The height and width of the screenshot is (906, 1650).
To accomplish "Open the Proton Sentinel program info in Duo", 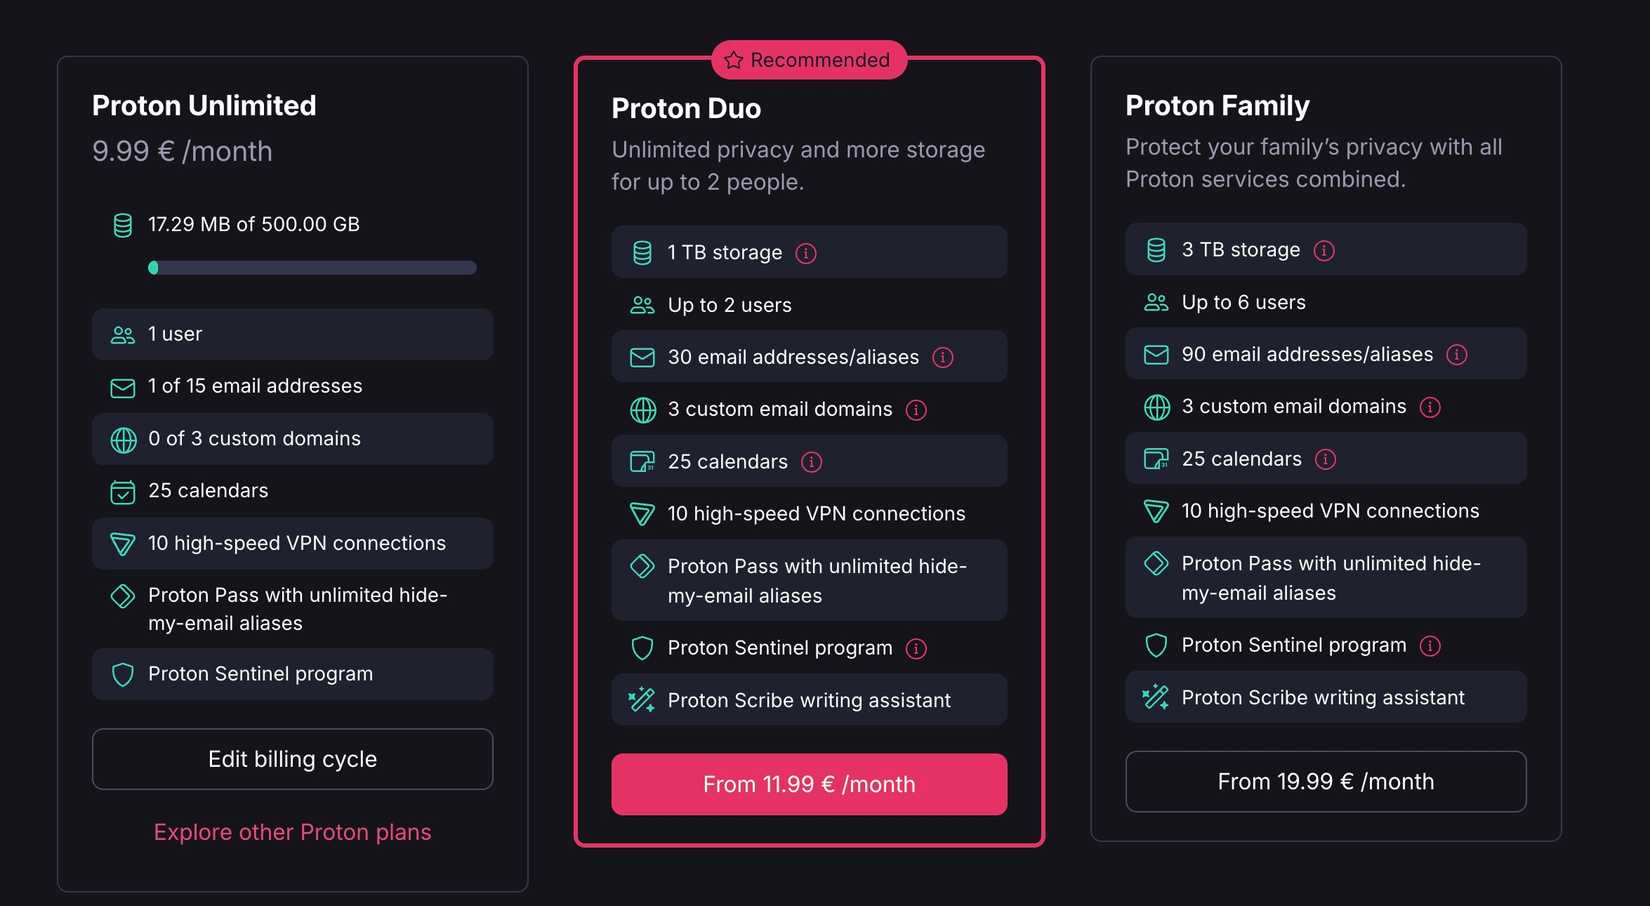I will point(916,649).
